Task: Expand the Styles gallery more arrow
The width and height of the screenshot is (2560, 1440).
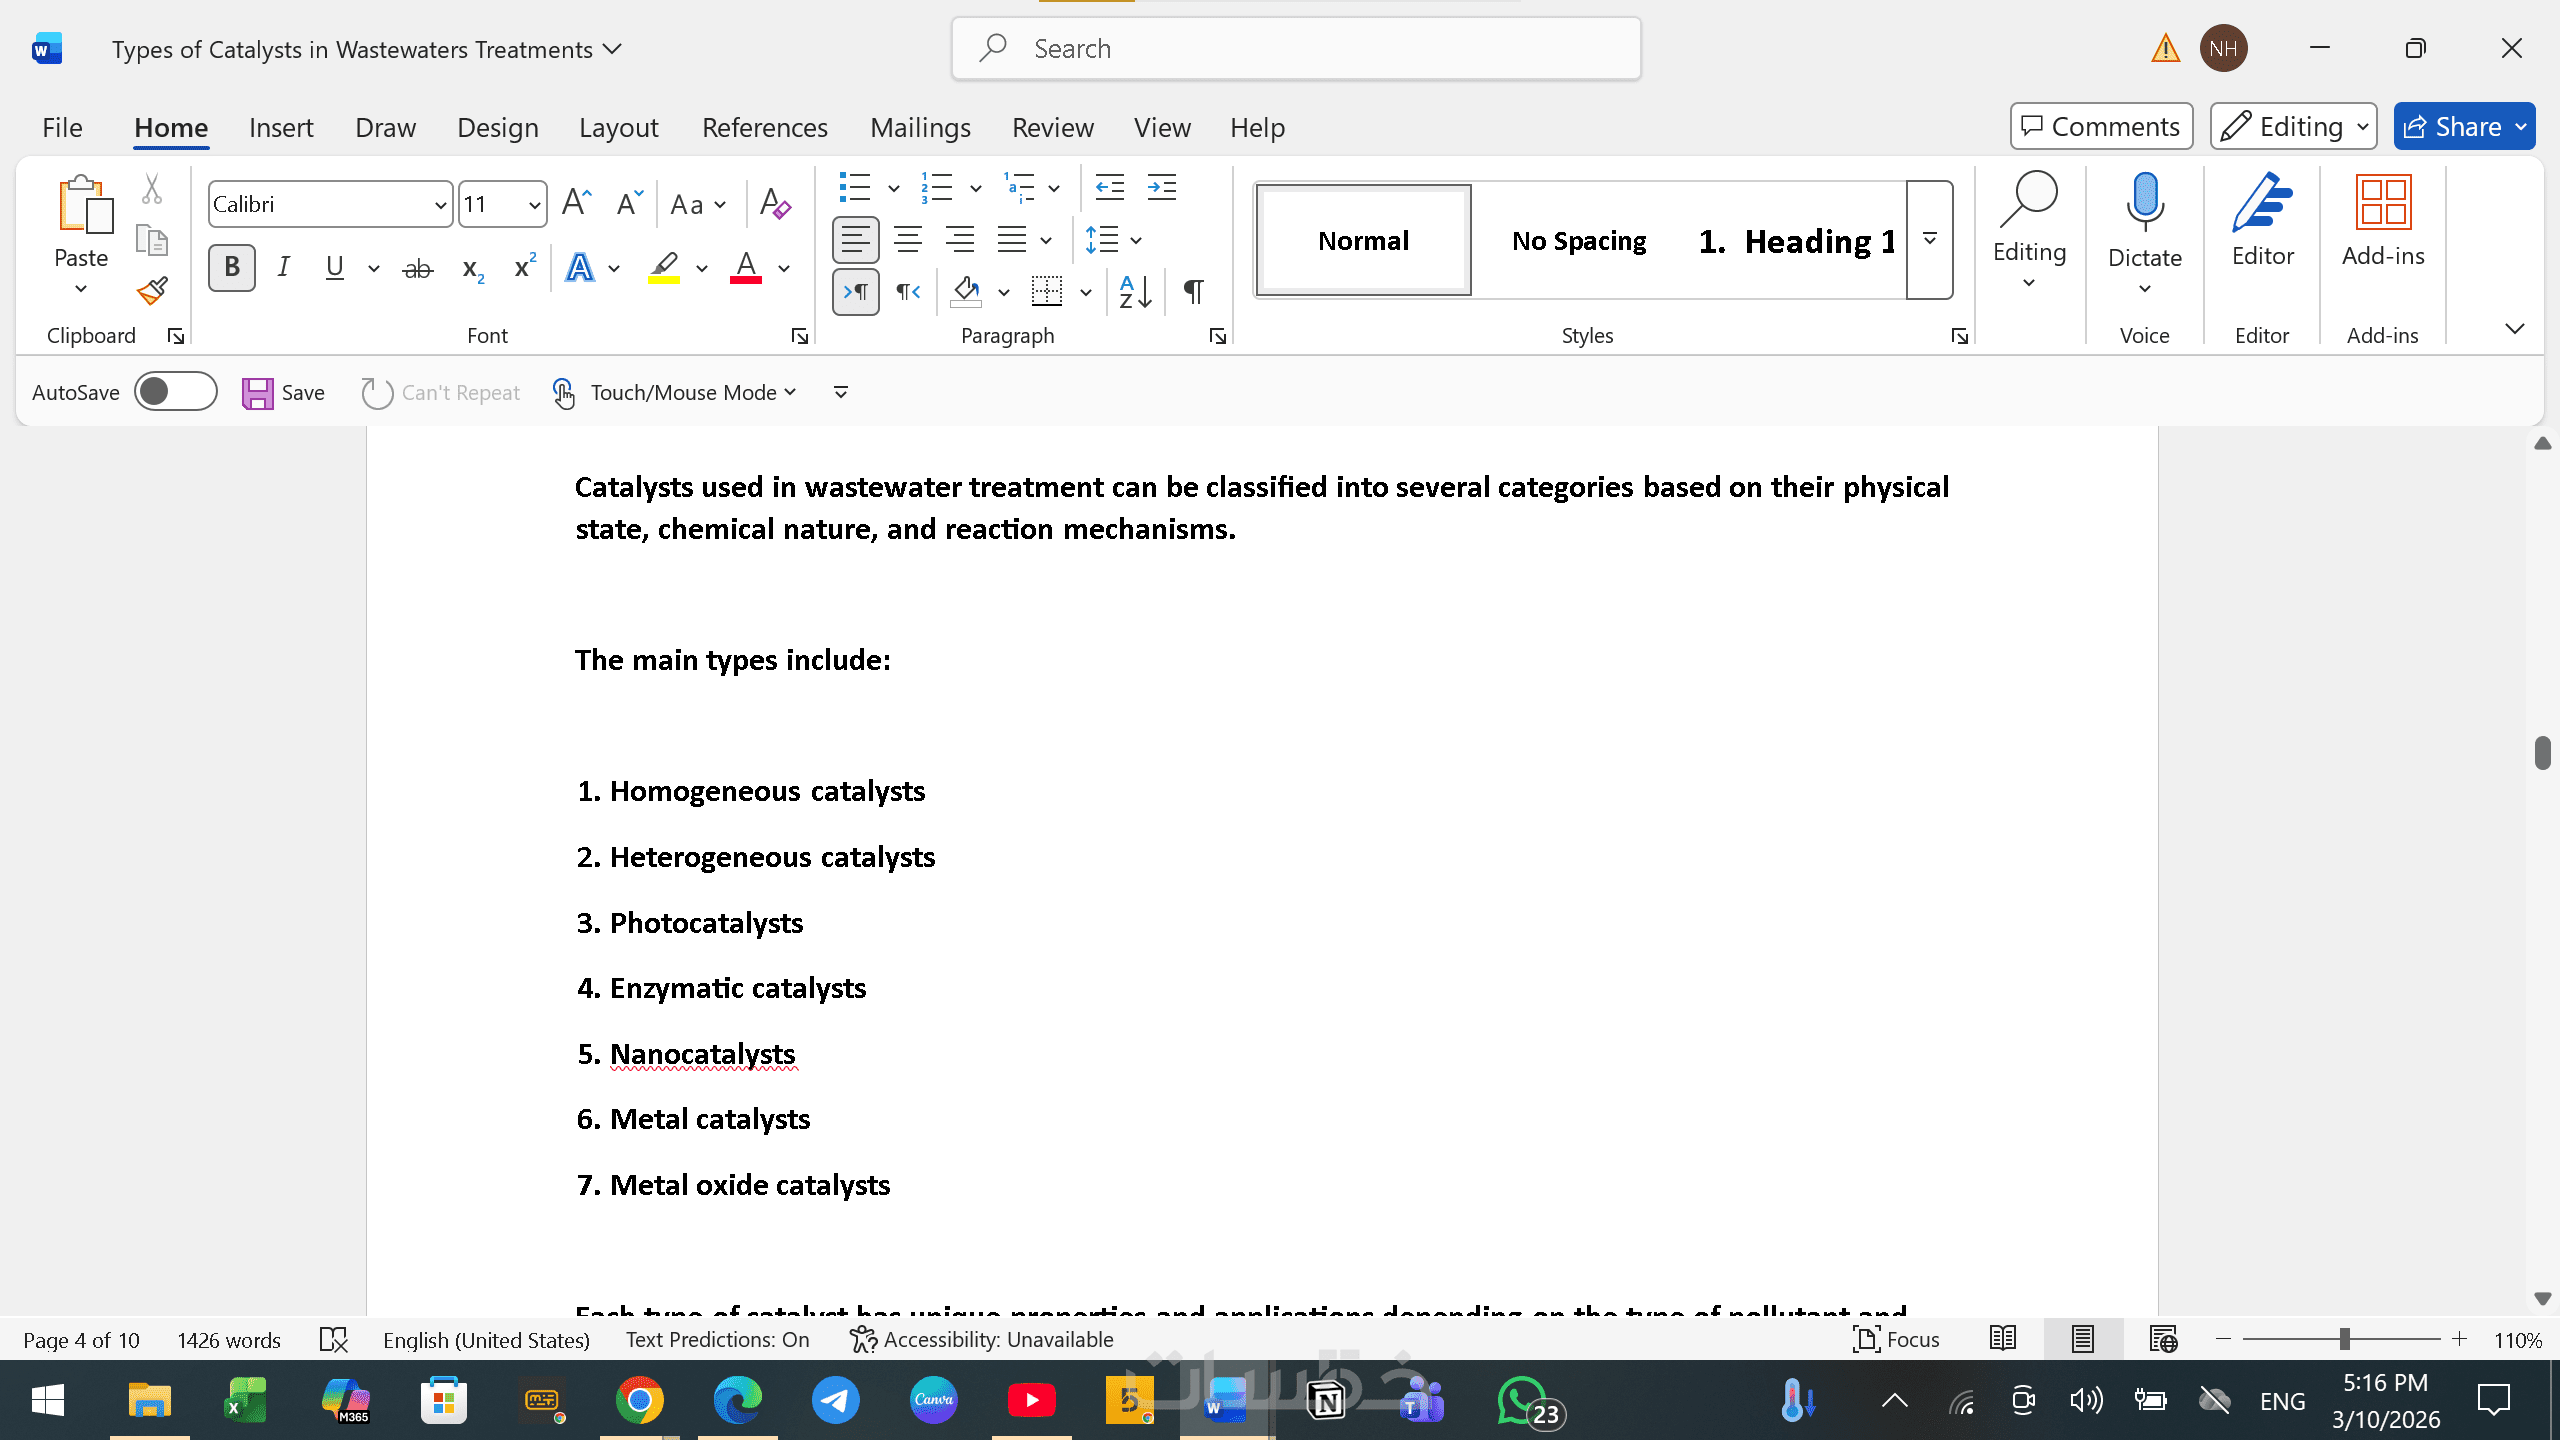Action: [1929, 240]
